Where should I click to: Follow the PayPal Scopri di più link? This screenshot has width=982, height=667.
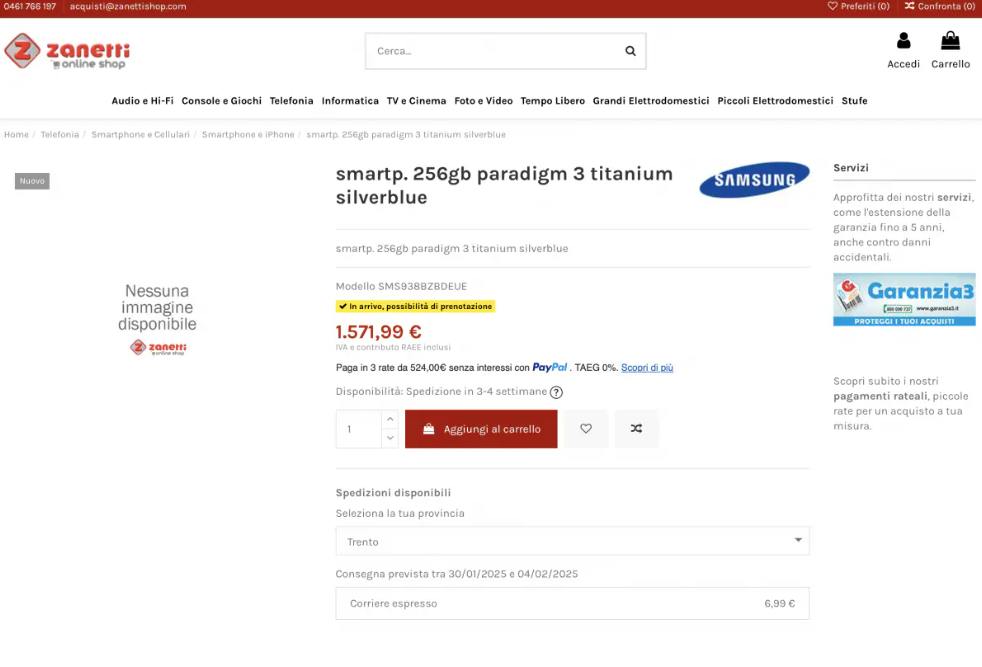pyautogui.click(x=647, y=368)
